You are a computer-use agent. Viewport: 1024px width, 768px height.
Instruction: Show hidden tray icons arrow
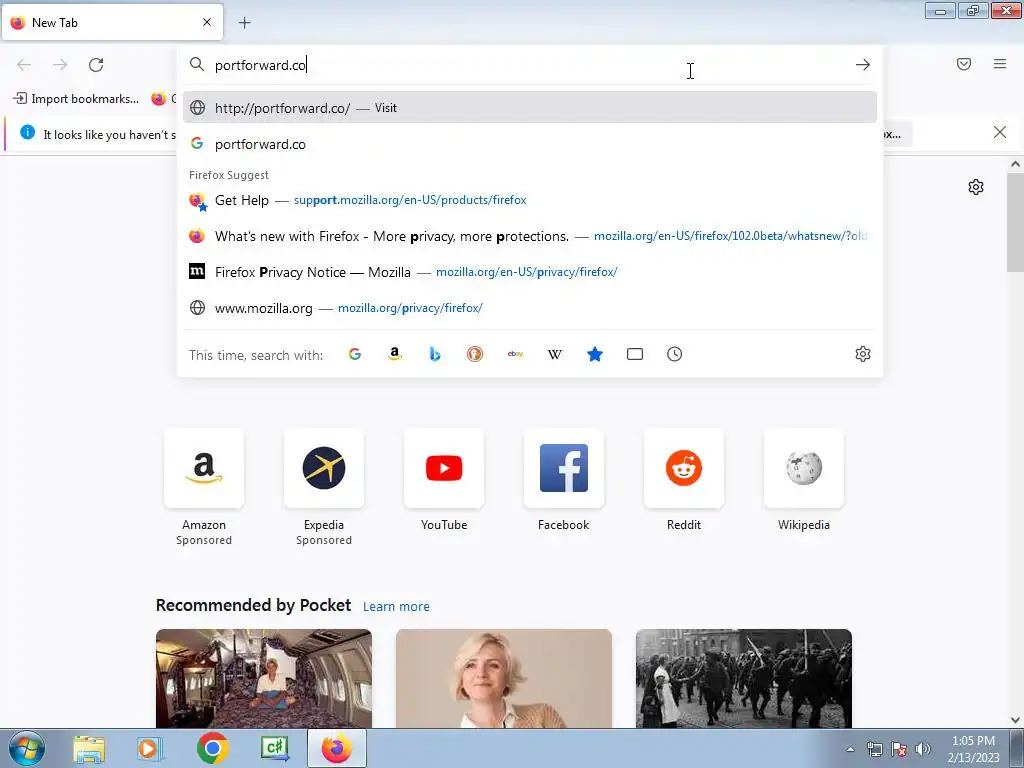click(x=850, y=749)
